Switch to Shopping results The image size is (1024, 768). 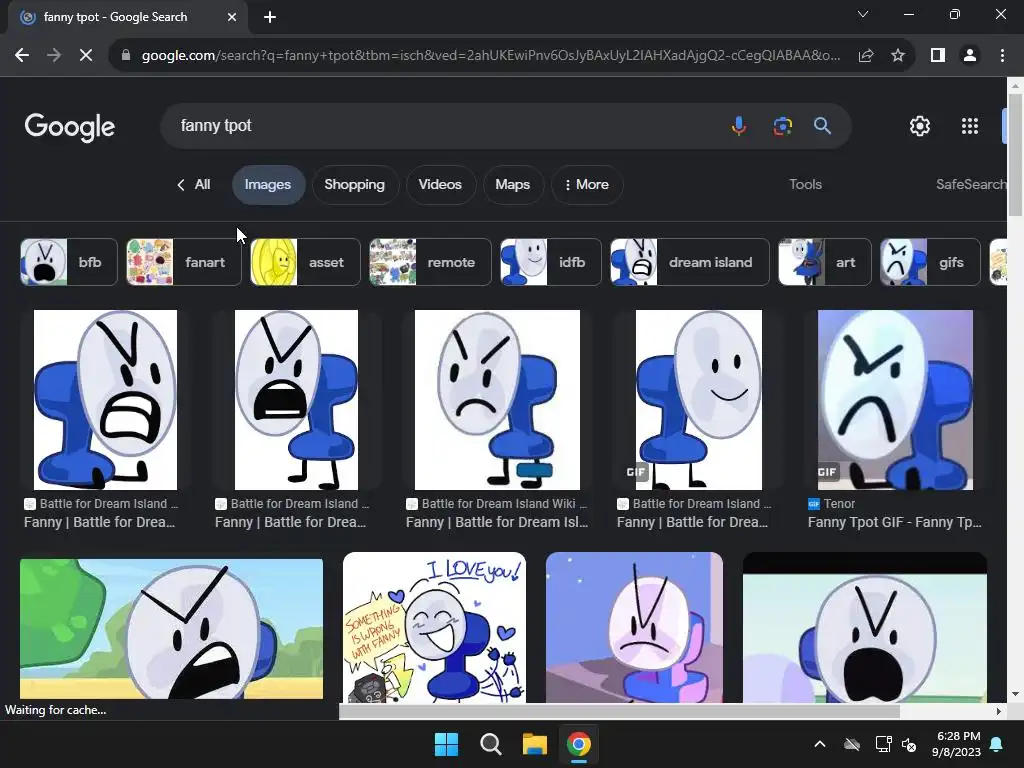point(355,185)
